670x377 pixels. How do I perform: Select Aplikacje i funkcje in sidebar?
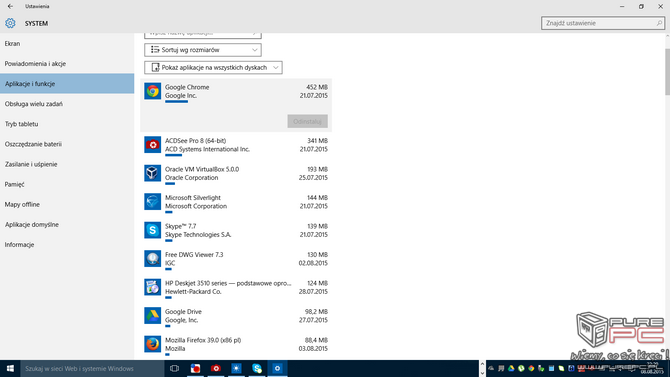[x=67, y=84]
